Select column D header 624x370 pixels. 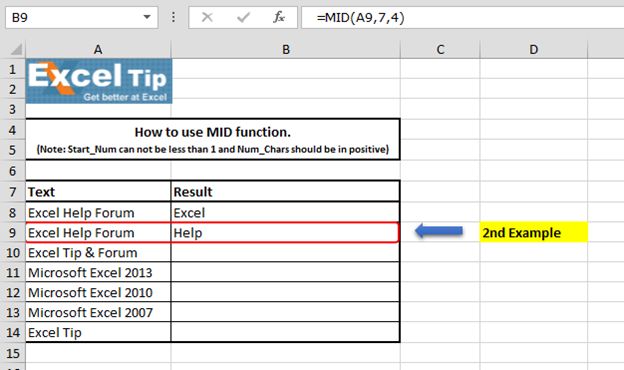pos(534,49)
